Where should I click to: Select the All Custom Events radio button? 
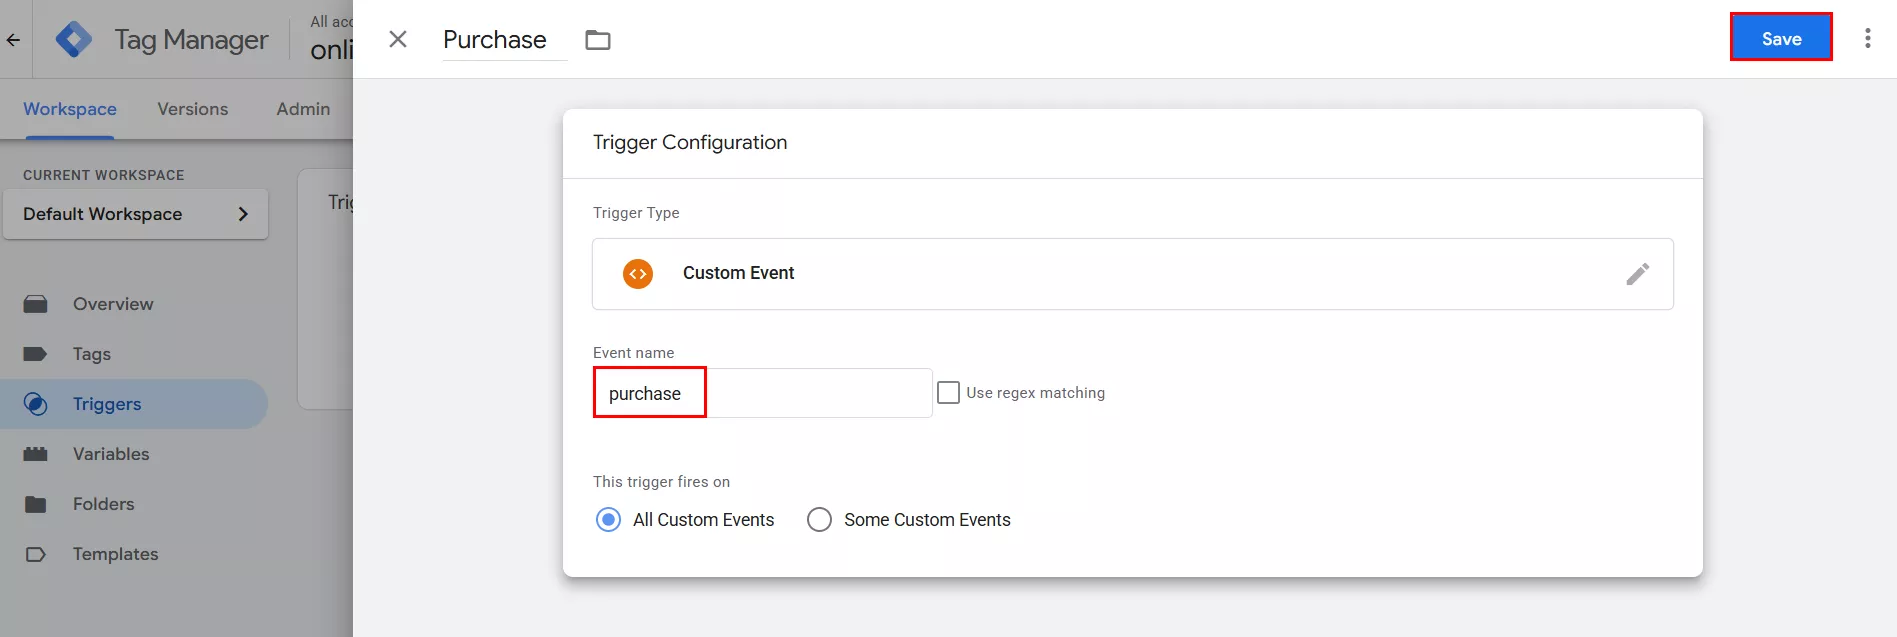pyautogui.click(x=608, y=520)
